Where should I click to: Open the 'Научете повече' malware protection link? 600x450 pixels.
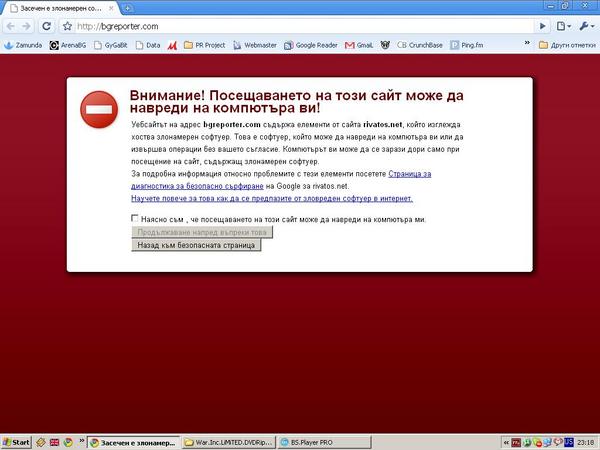coord(272,198)
